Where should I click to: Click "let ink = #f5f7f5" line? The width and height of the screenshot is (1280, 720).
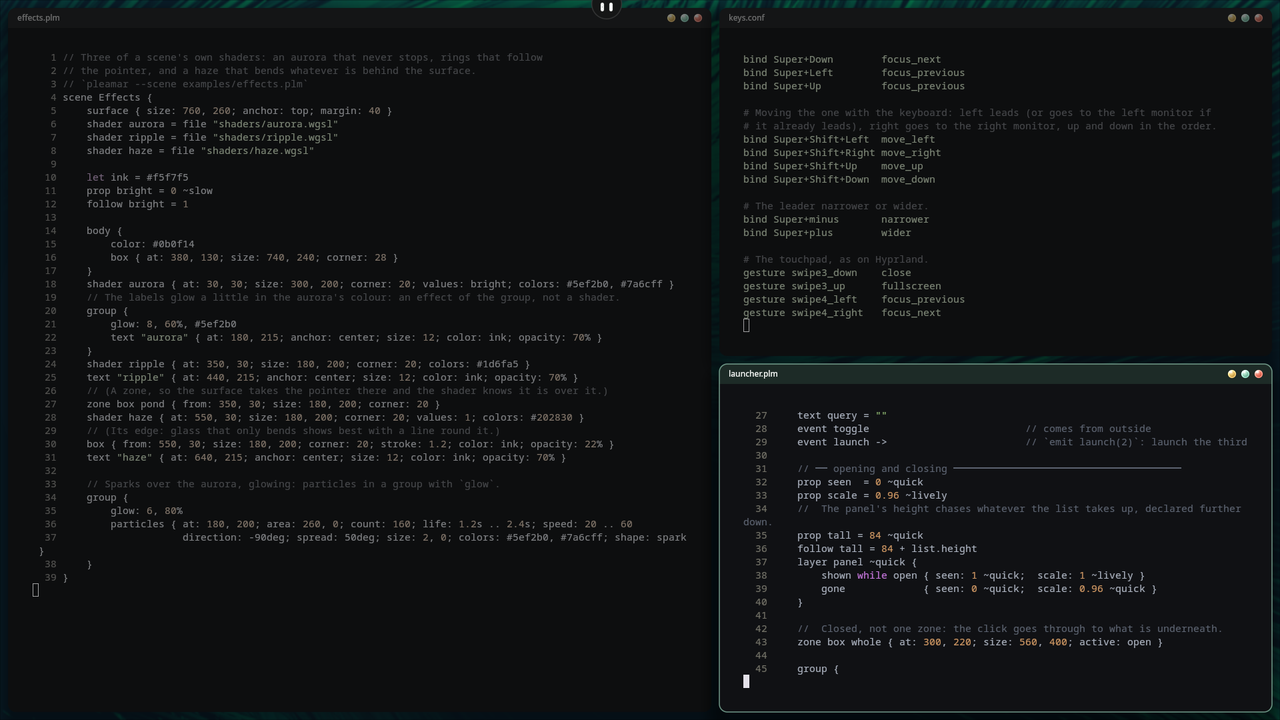137,177
